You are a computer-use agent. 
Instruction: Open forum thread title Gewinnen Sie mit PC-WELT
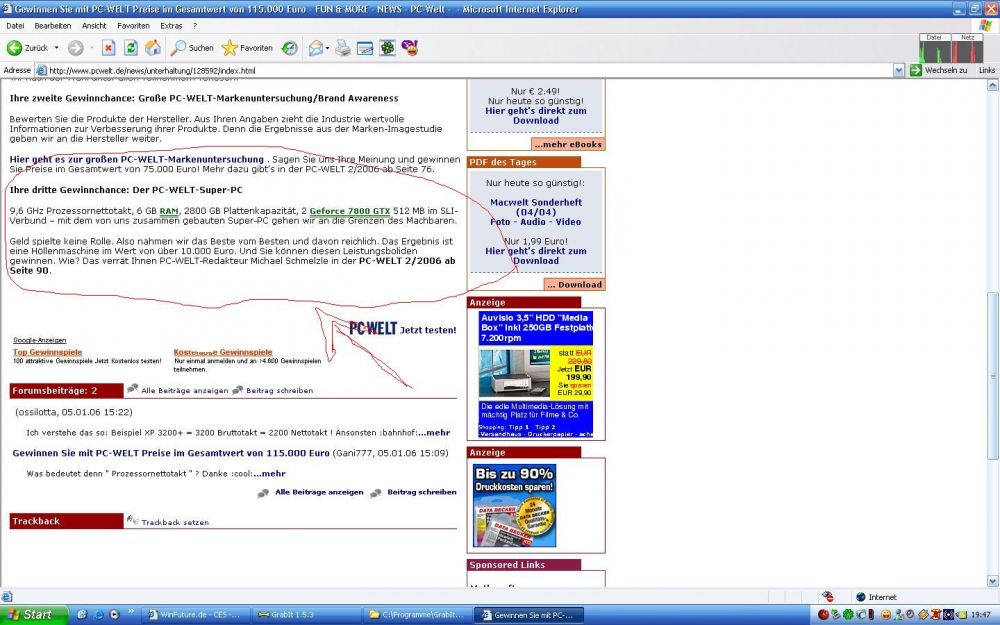point(171,453)
